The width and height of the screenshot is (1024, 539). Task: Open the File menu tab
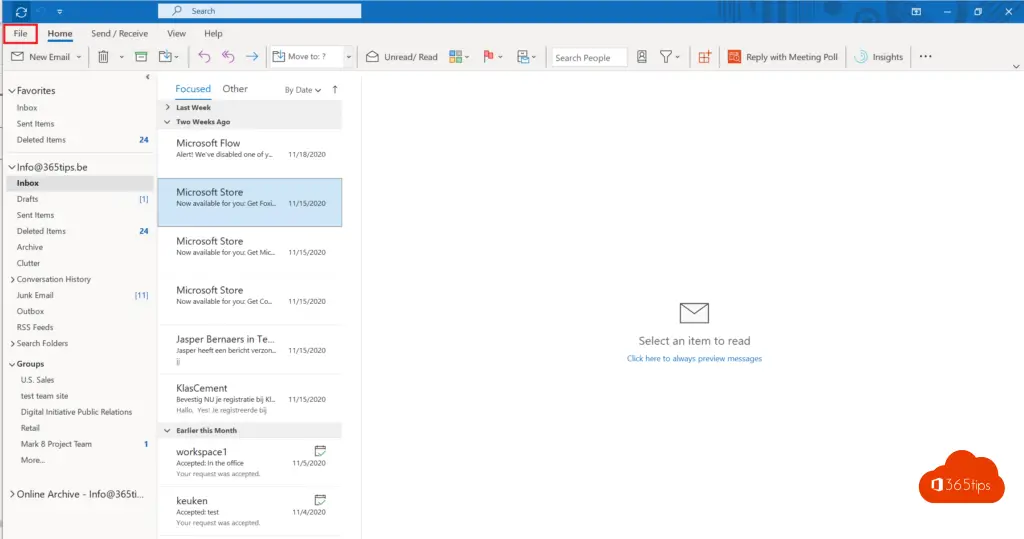[x=20, y=34]
